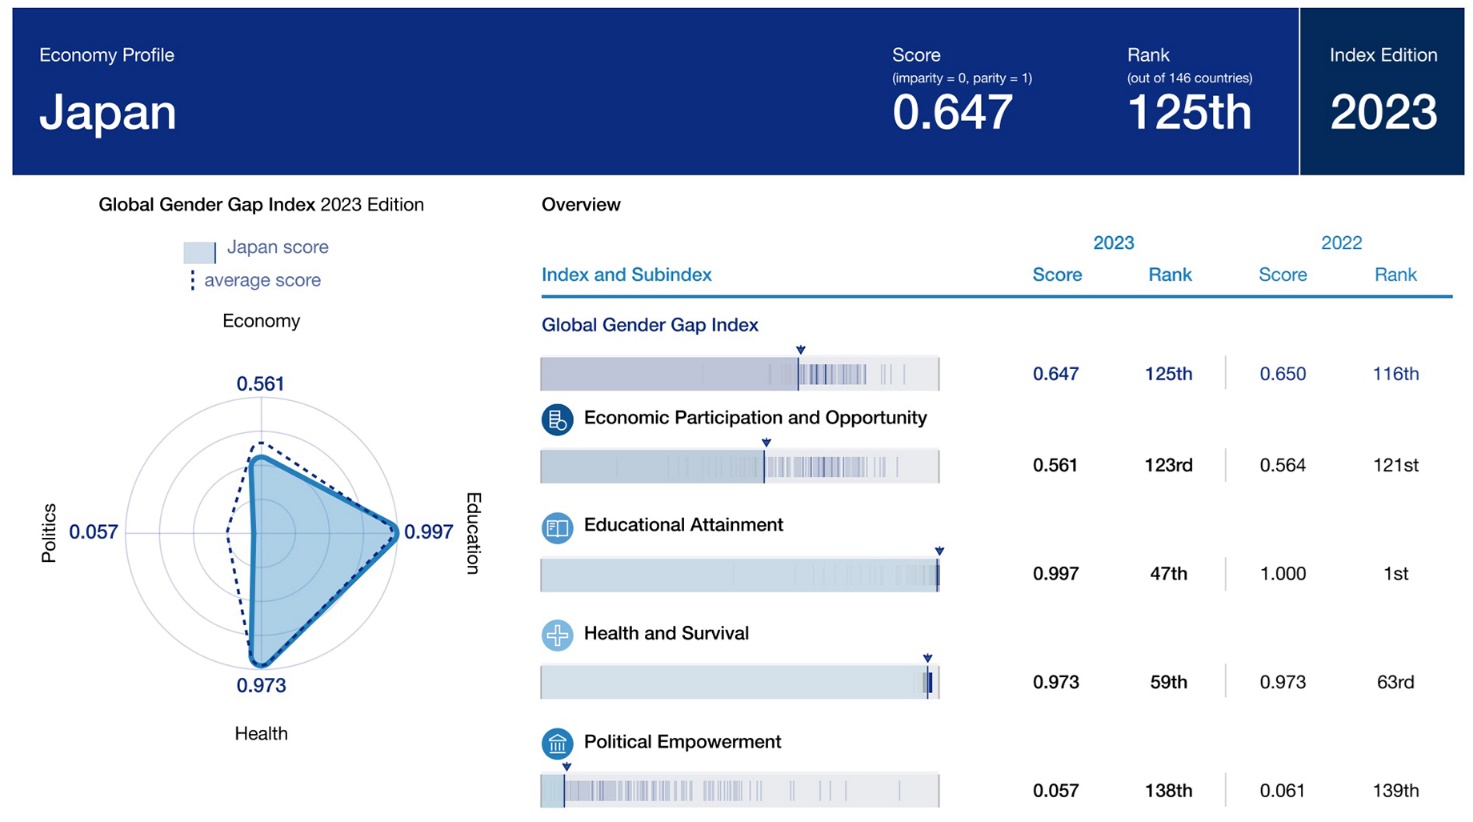Click the dotted average score legend marker

192,281
